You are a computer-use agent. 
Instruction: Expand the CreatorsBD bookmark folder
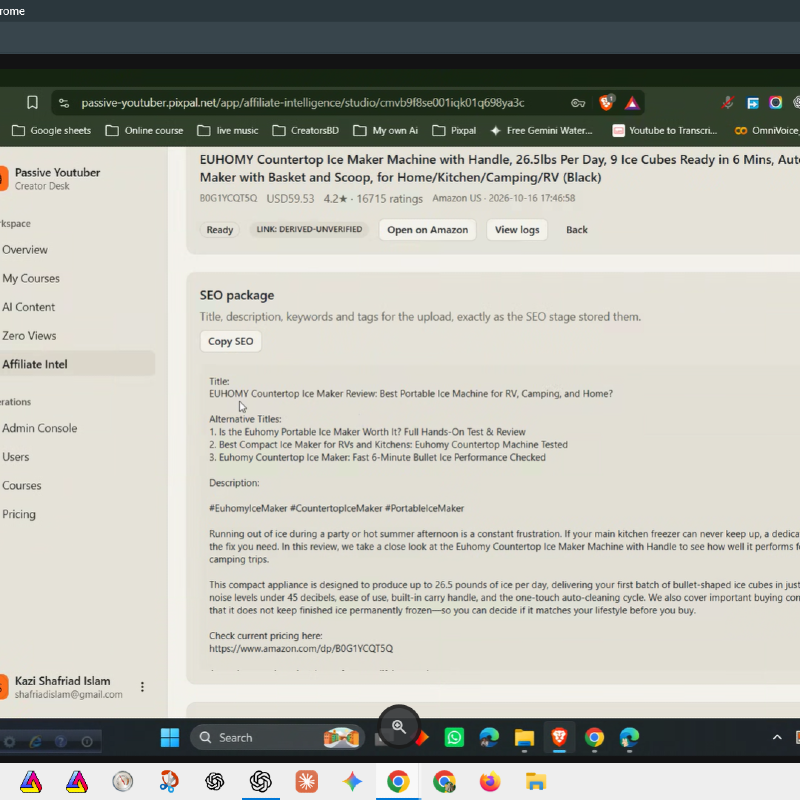(305, 131)
